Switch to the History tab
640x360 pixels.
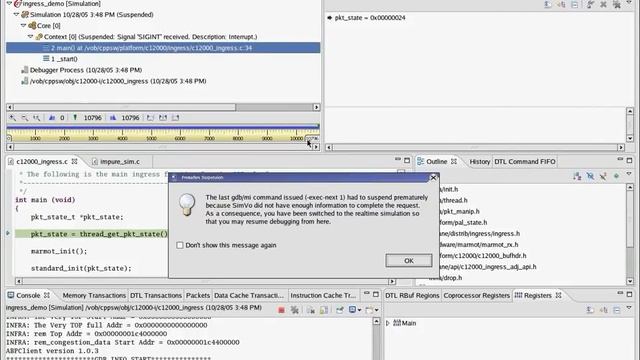(x=480, y=162)
